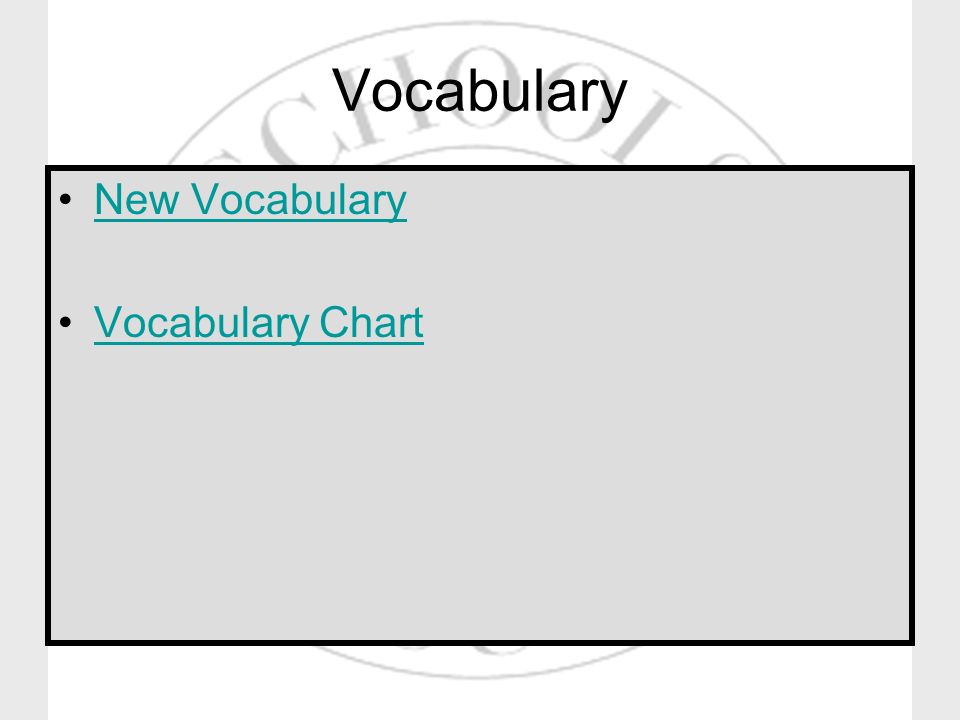
Task: Click the right light-gray margin strip
Action: 936,360
